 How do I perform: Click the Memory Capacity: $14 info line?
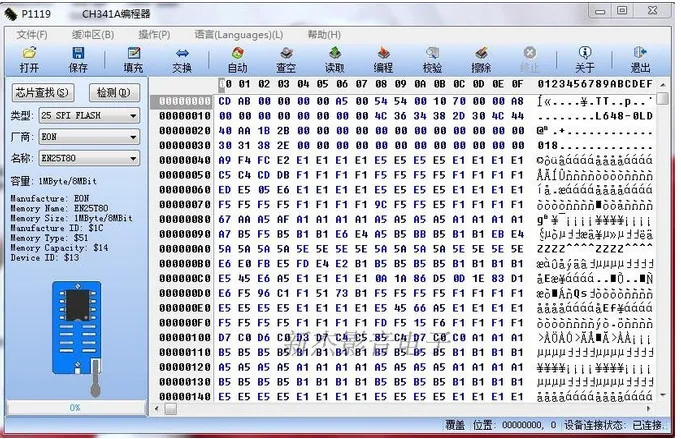click(x=59, y=248)
